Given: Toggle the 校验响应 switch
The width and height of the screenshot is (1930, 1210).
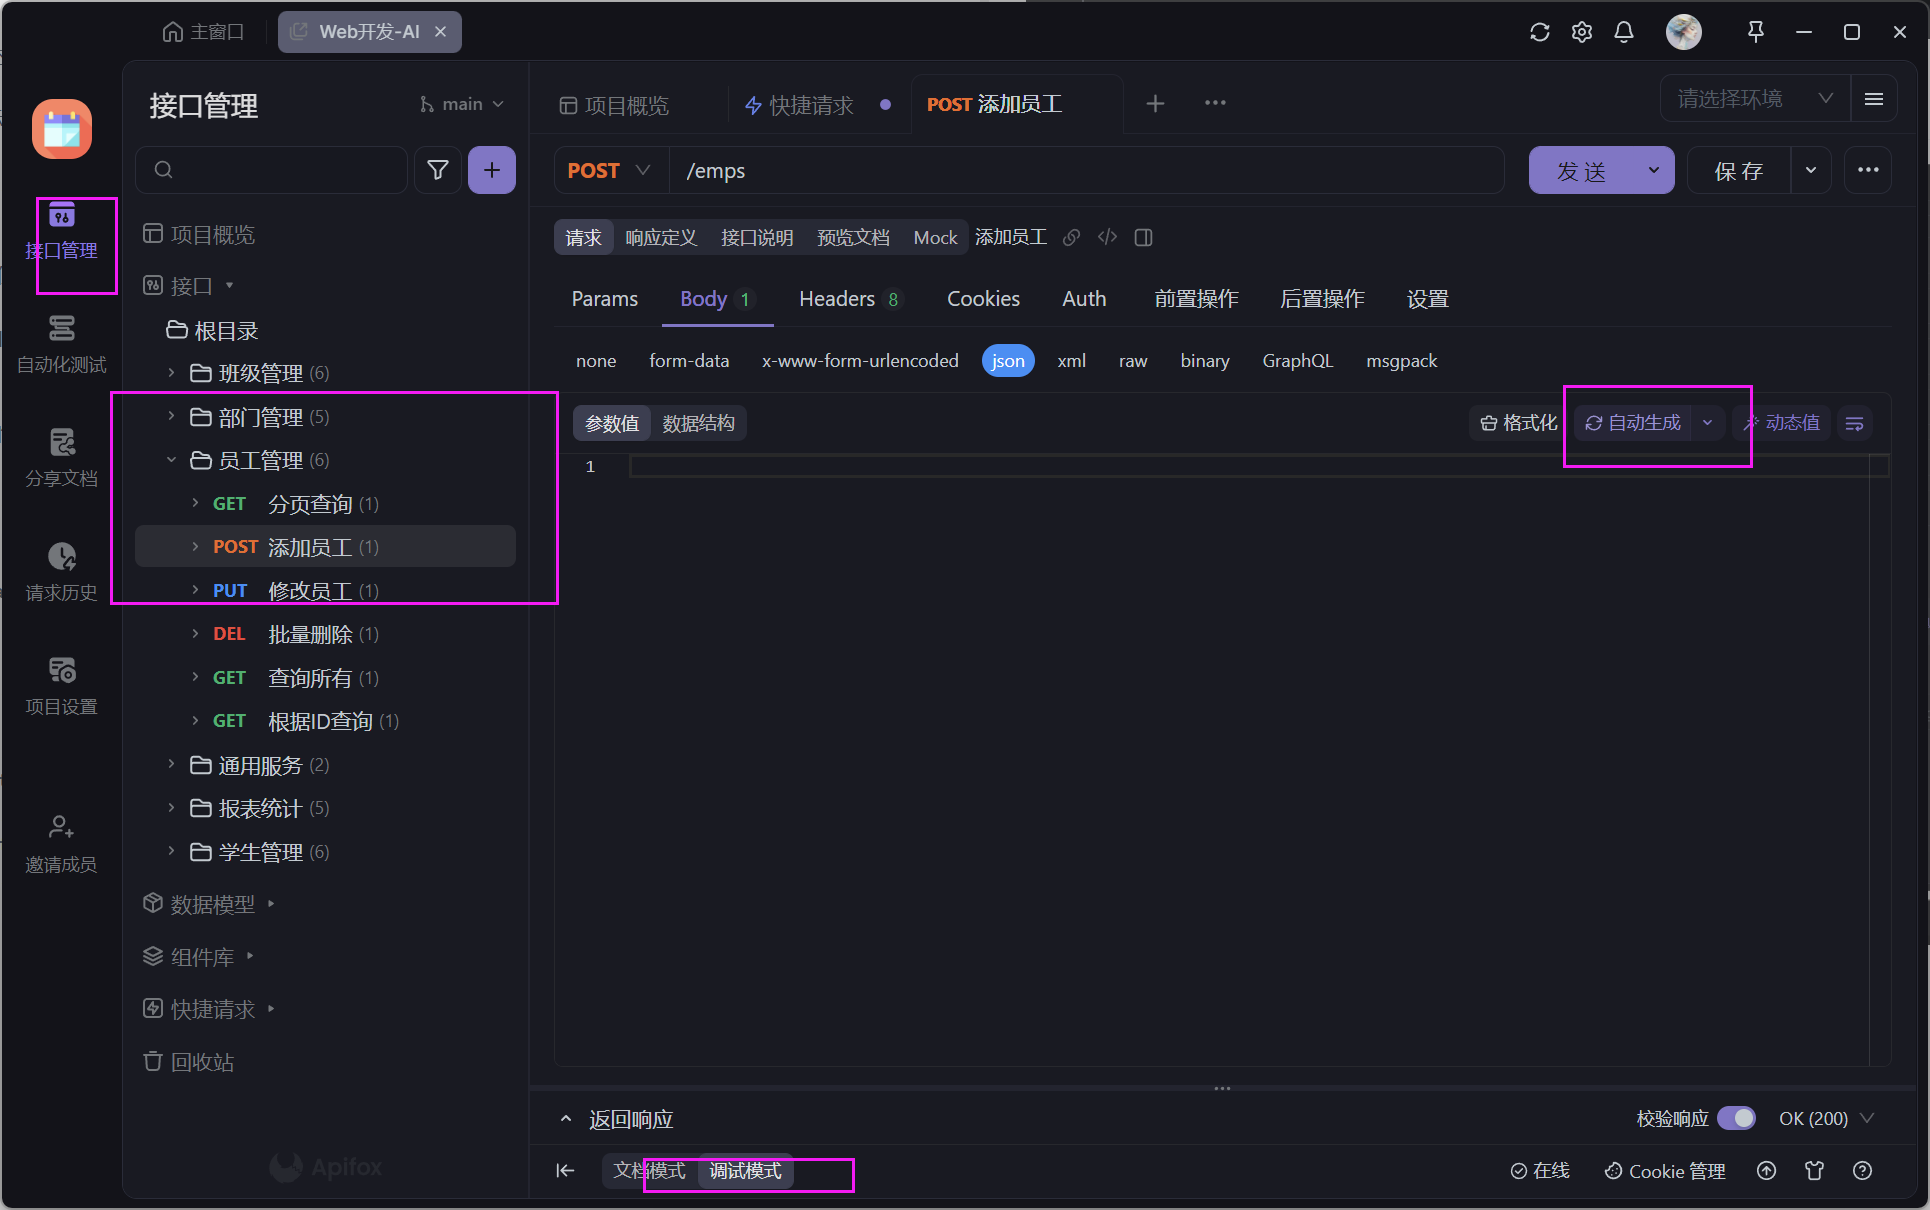Looking at the screenshot, I should [1736, 1118].
